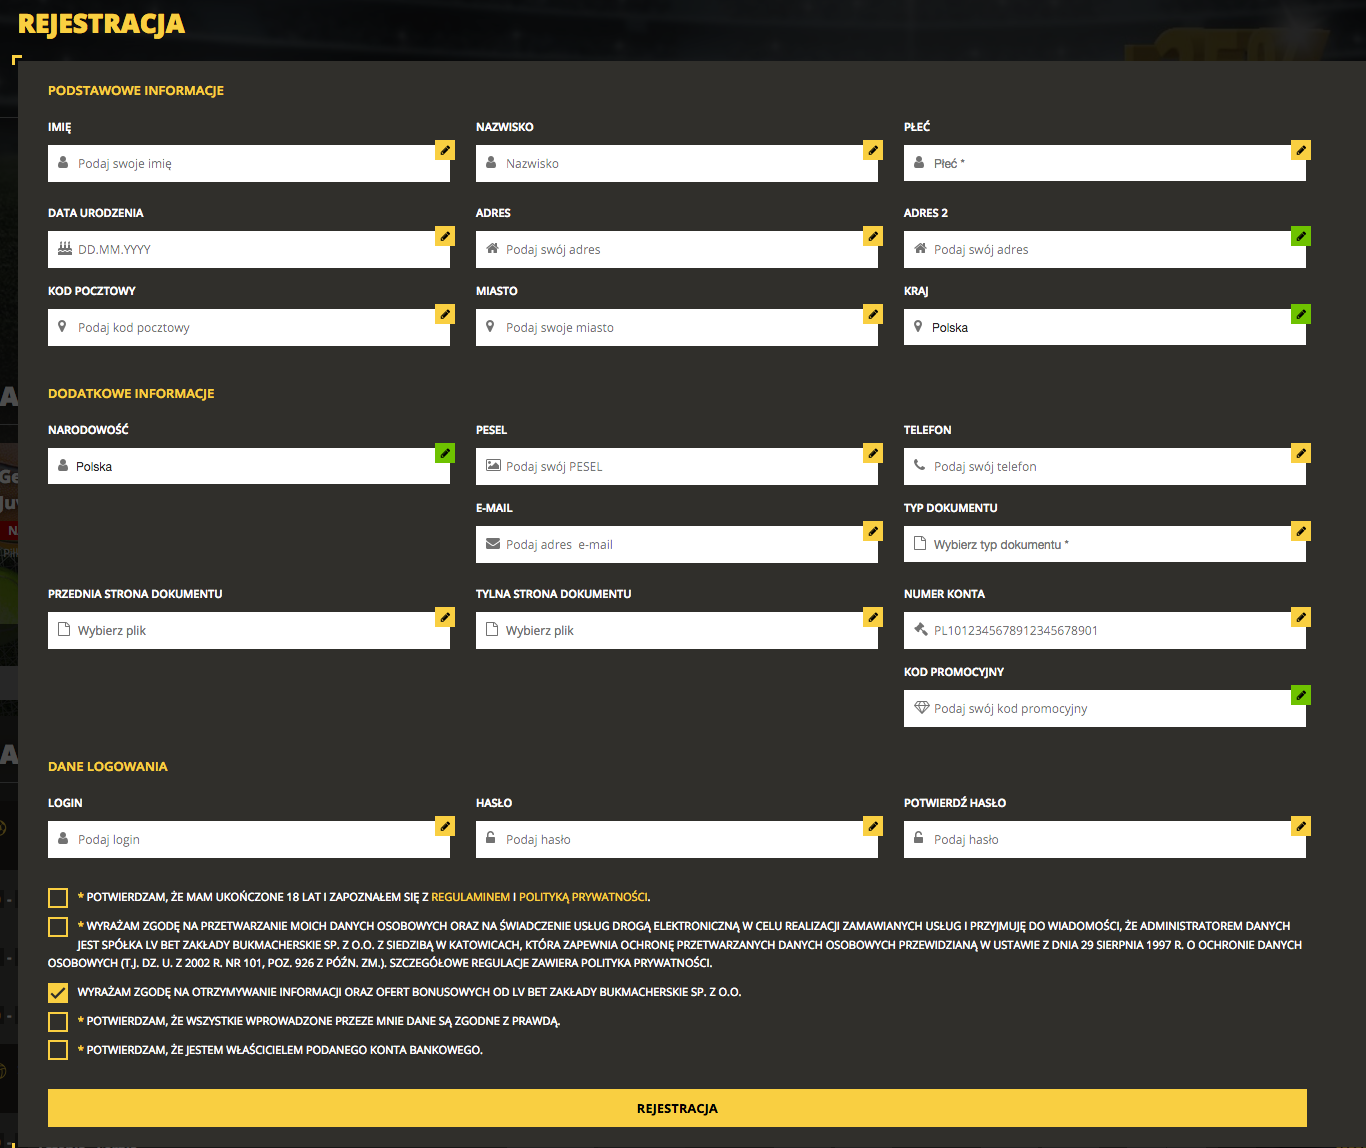Click the green pencil icon on Adres 2 field
Screen dimensions: 1366x1148
pyautogui.click(x=1301, y=236)
